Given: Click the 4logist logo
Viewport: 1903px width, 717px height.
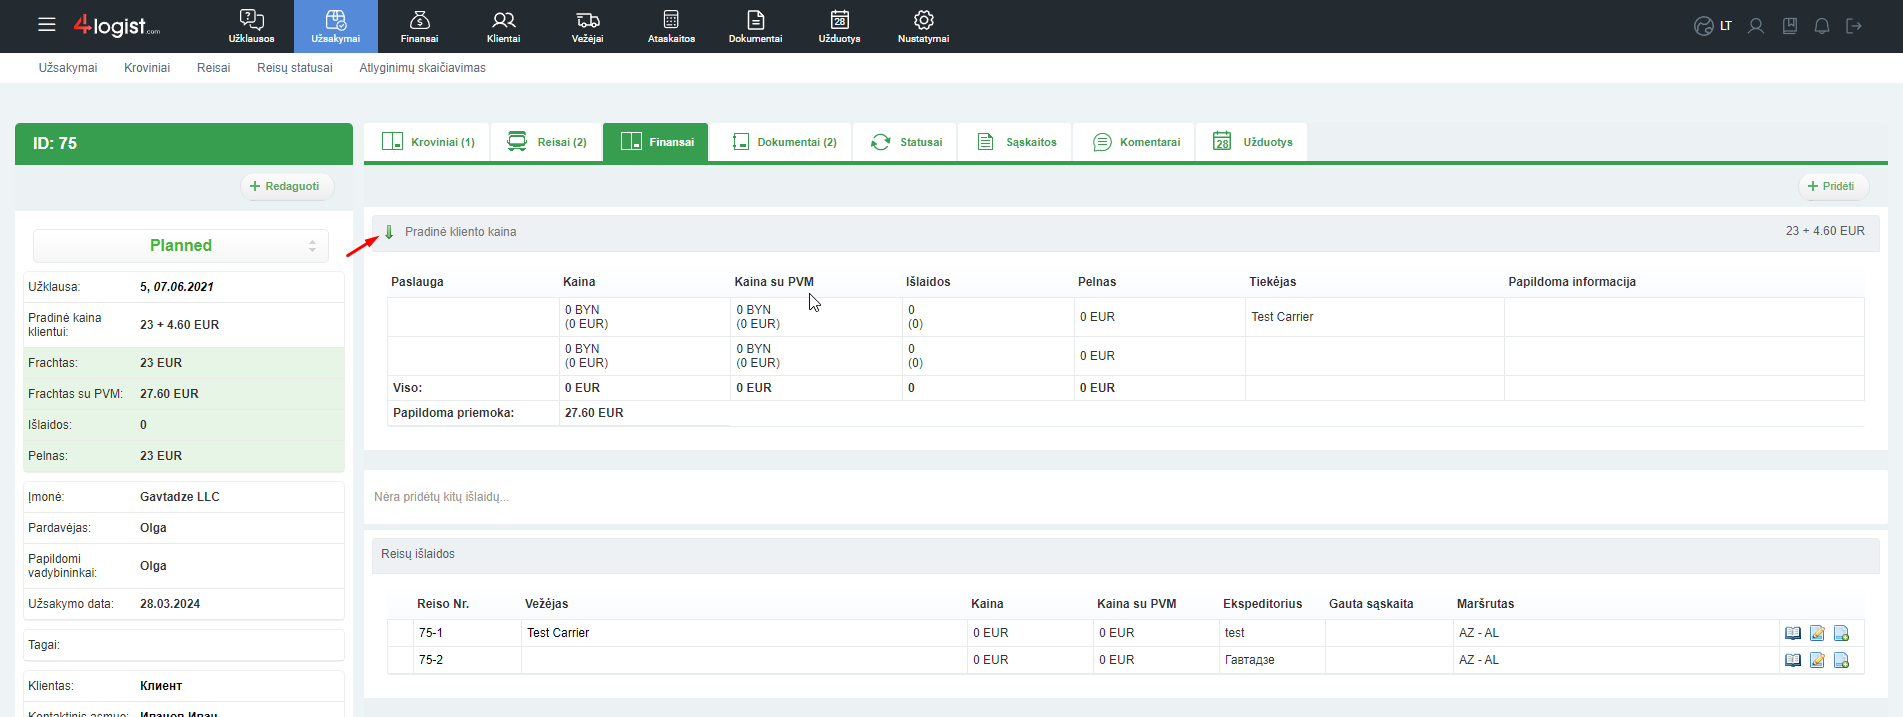Looking at the screenshot, I should point(116,26).
